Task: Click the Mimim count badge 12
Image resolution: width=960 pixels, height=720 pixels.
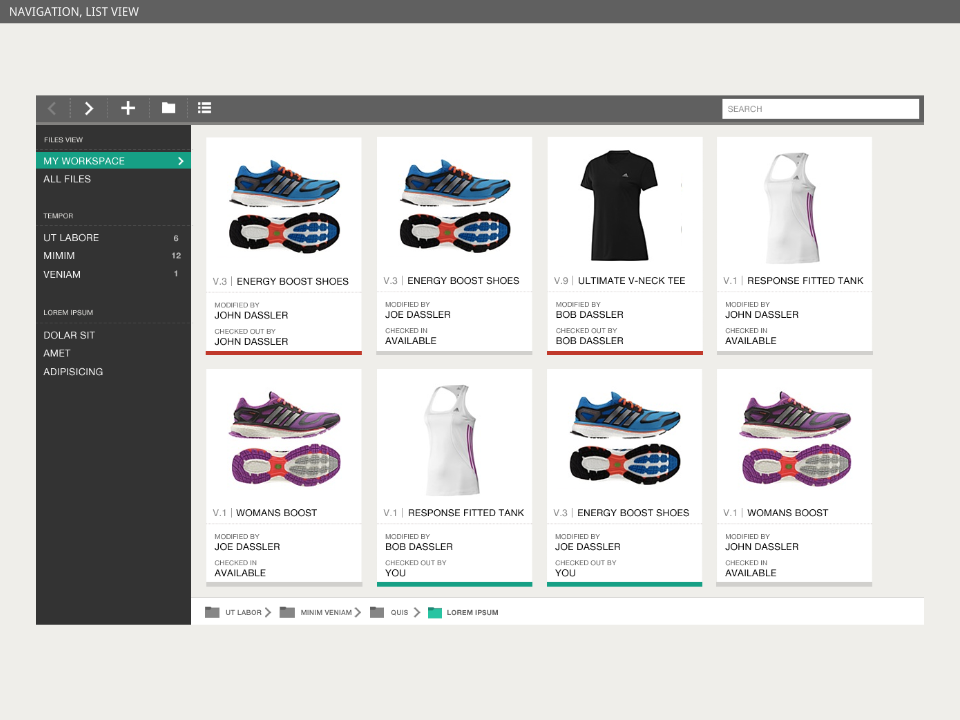Action: [176, 255]
